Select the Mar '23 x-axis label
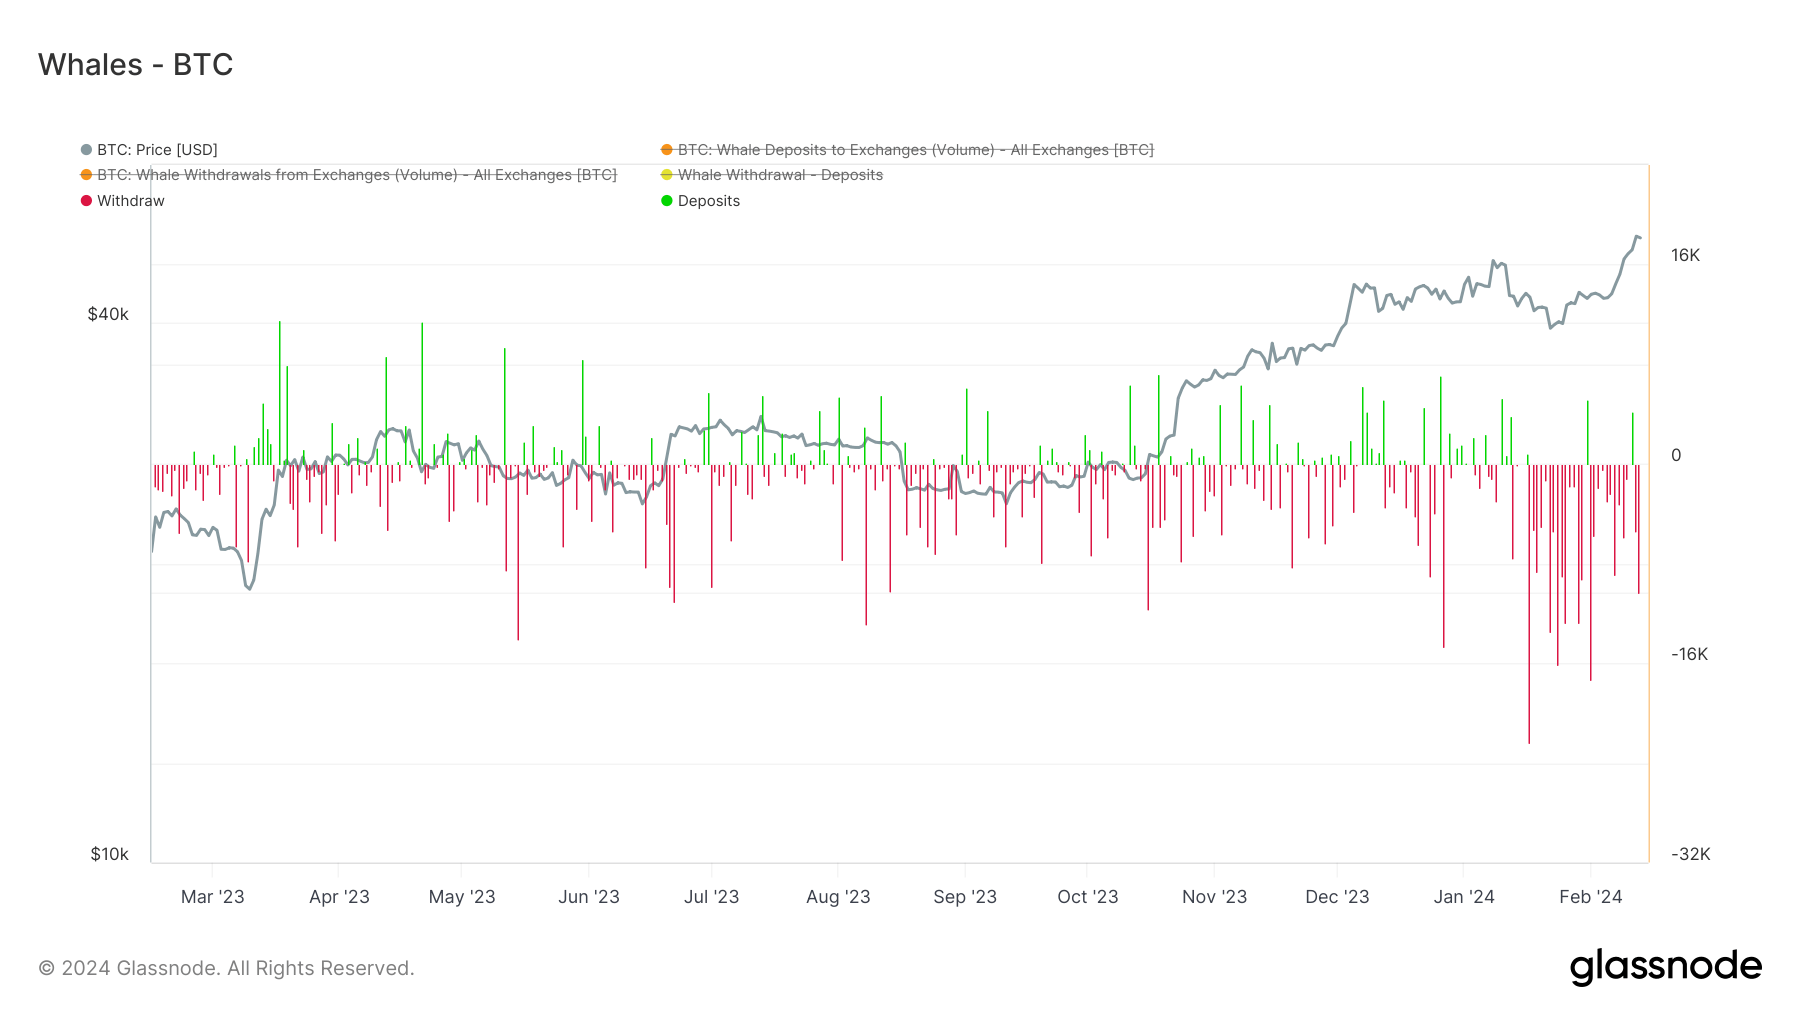This screenshot has height=1013, width=1800. point(212,897)
